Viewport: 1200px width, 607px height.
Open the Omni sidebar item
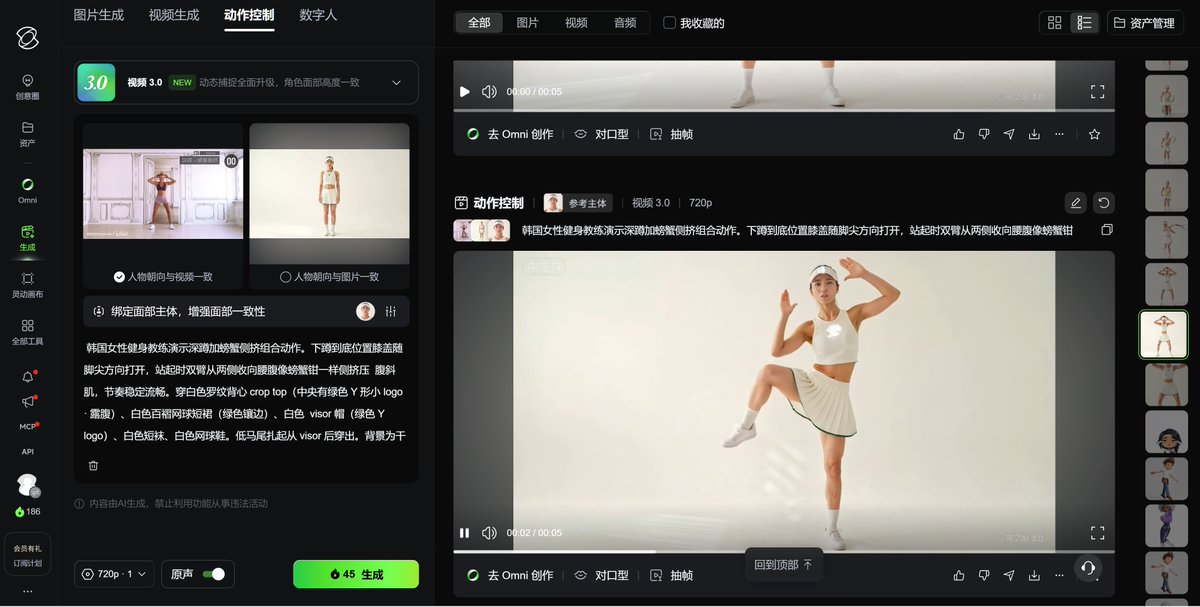27,191
